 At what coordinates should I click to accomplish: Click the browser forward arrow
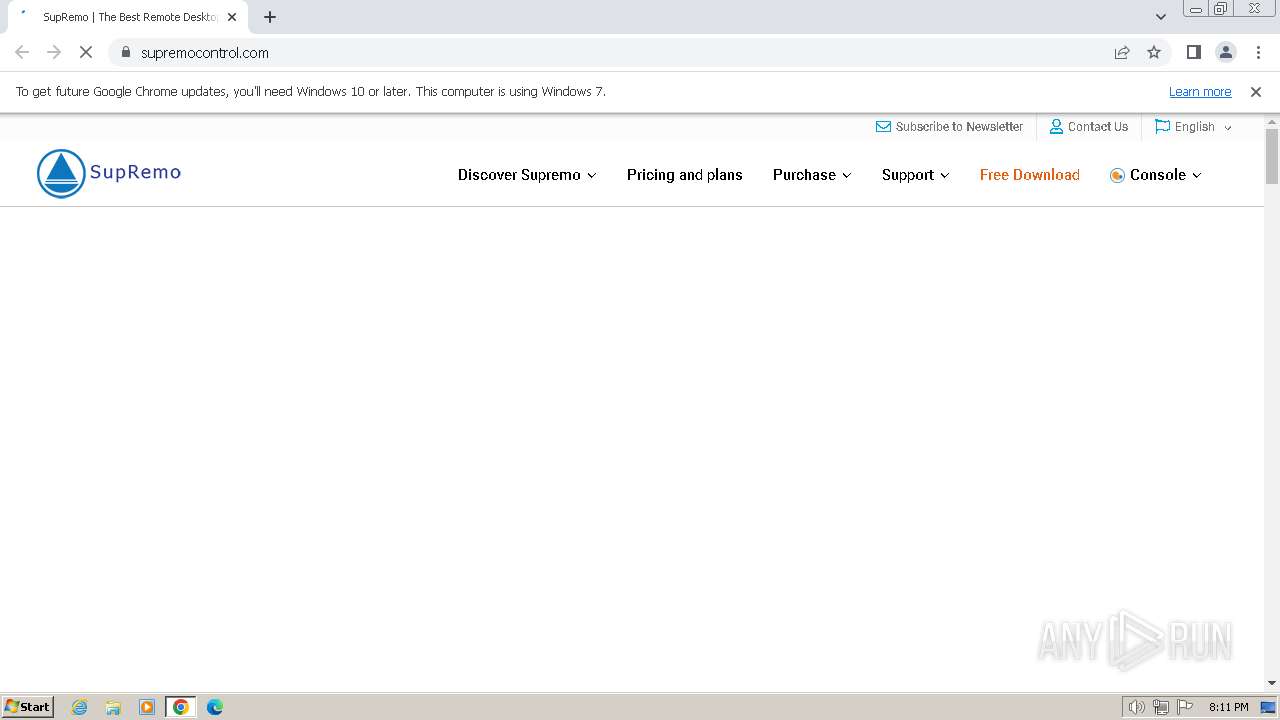[x=54, y=52]
